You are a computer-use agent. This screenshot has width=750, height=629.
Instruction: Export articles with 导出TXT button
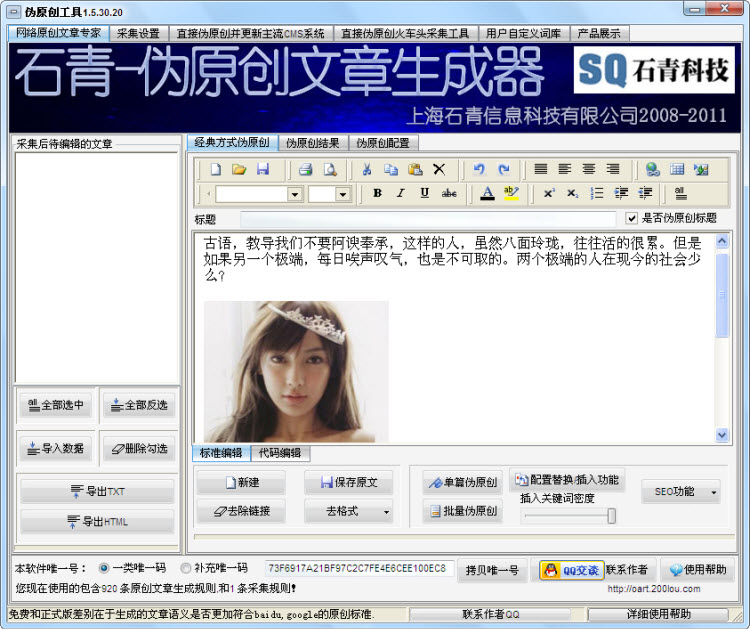[97, 491]
